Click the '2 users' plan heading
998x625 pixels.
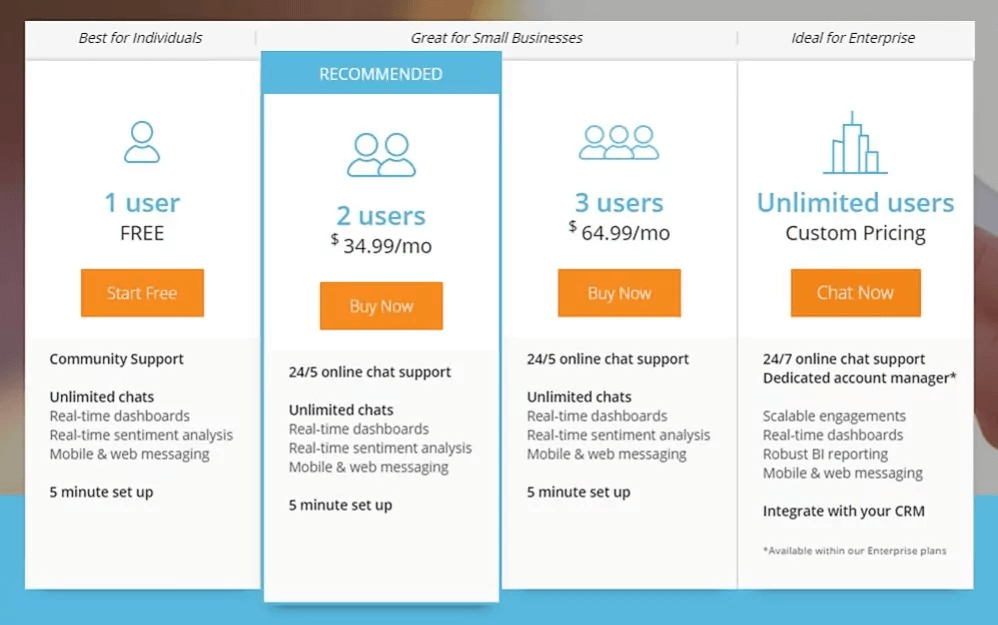point(381,216)
